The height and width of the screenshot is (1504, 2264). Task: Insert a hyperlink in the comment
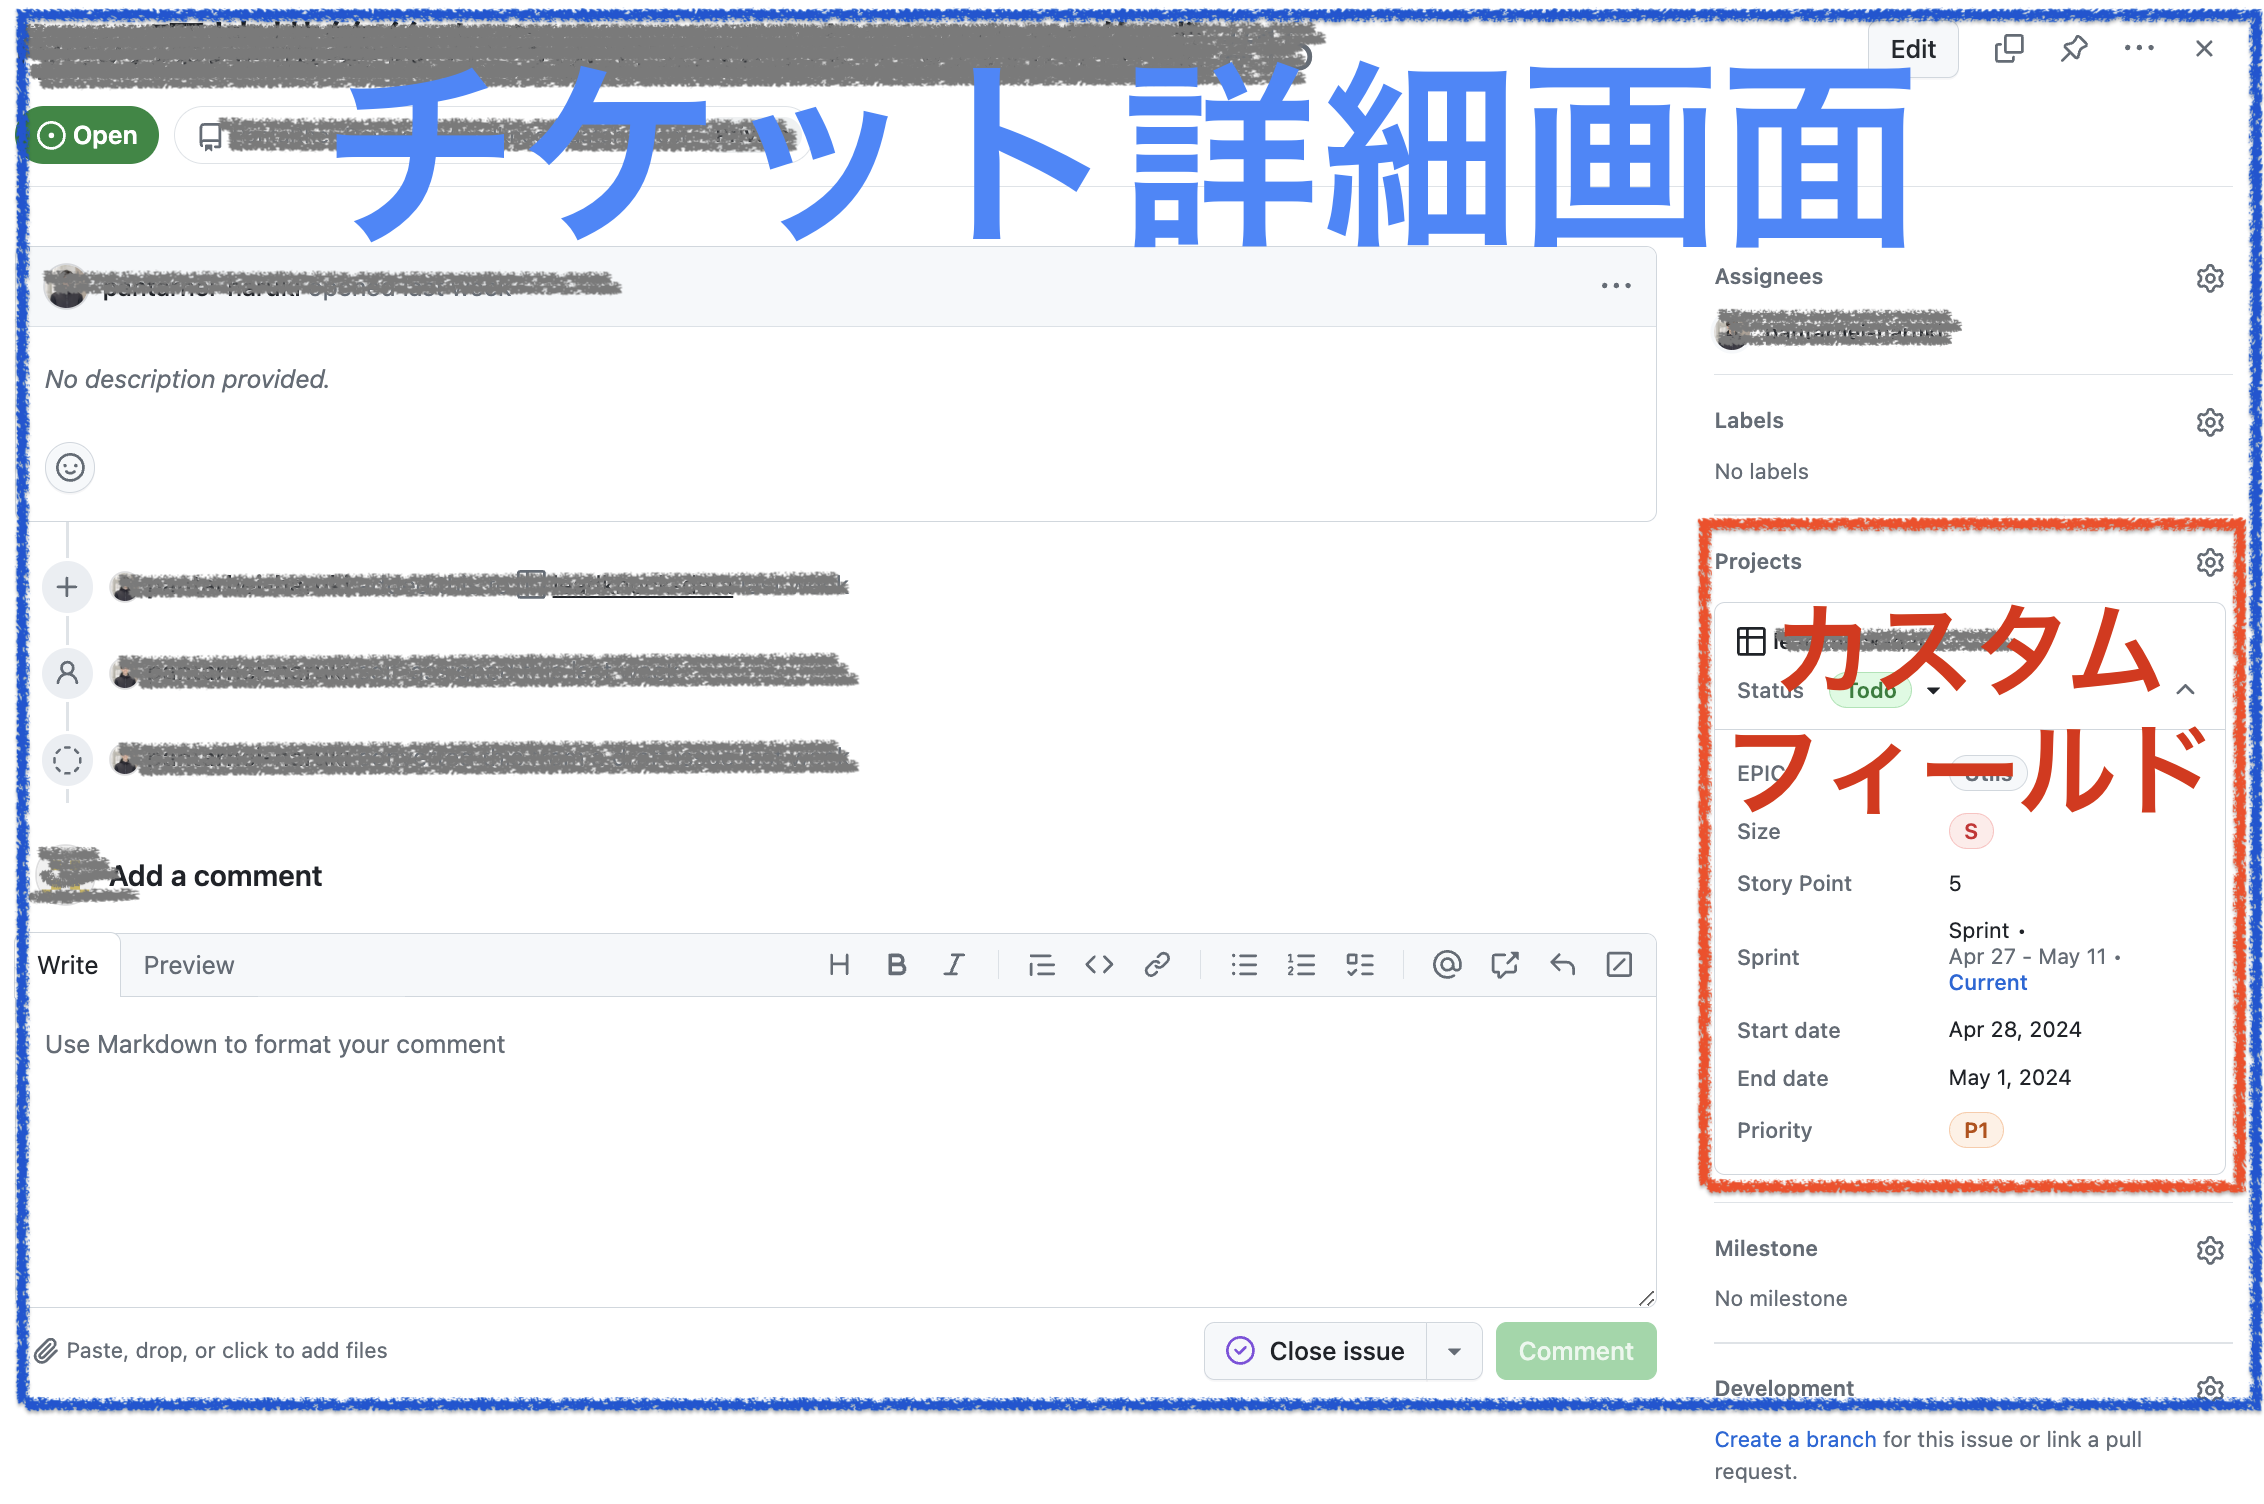(x=1157, y=964)
